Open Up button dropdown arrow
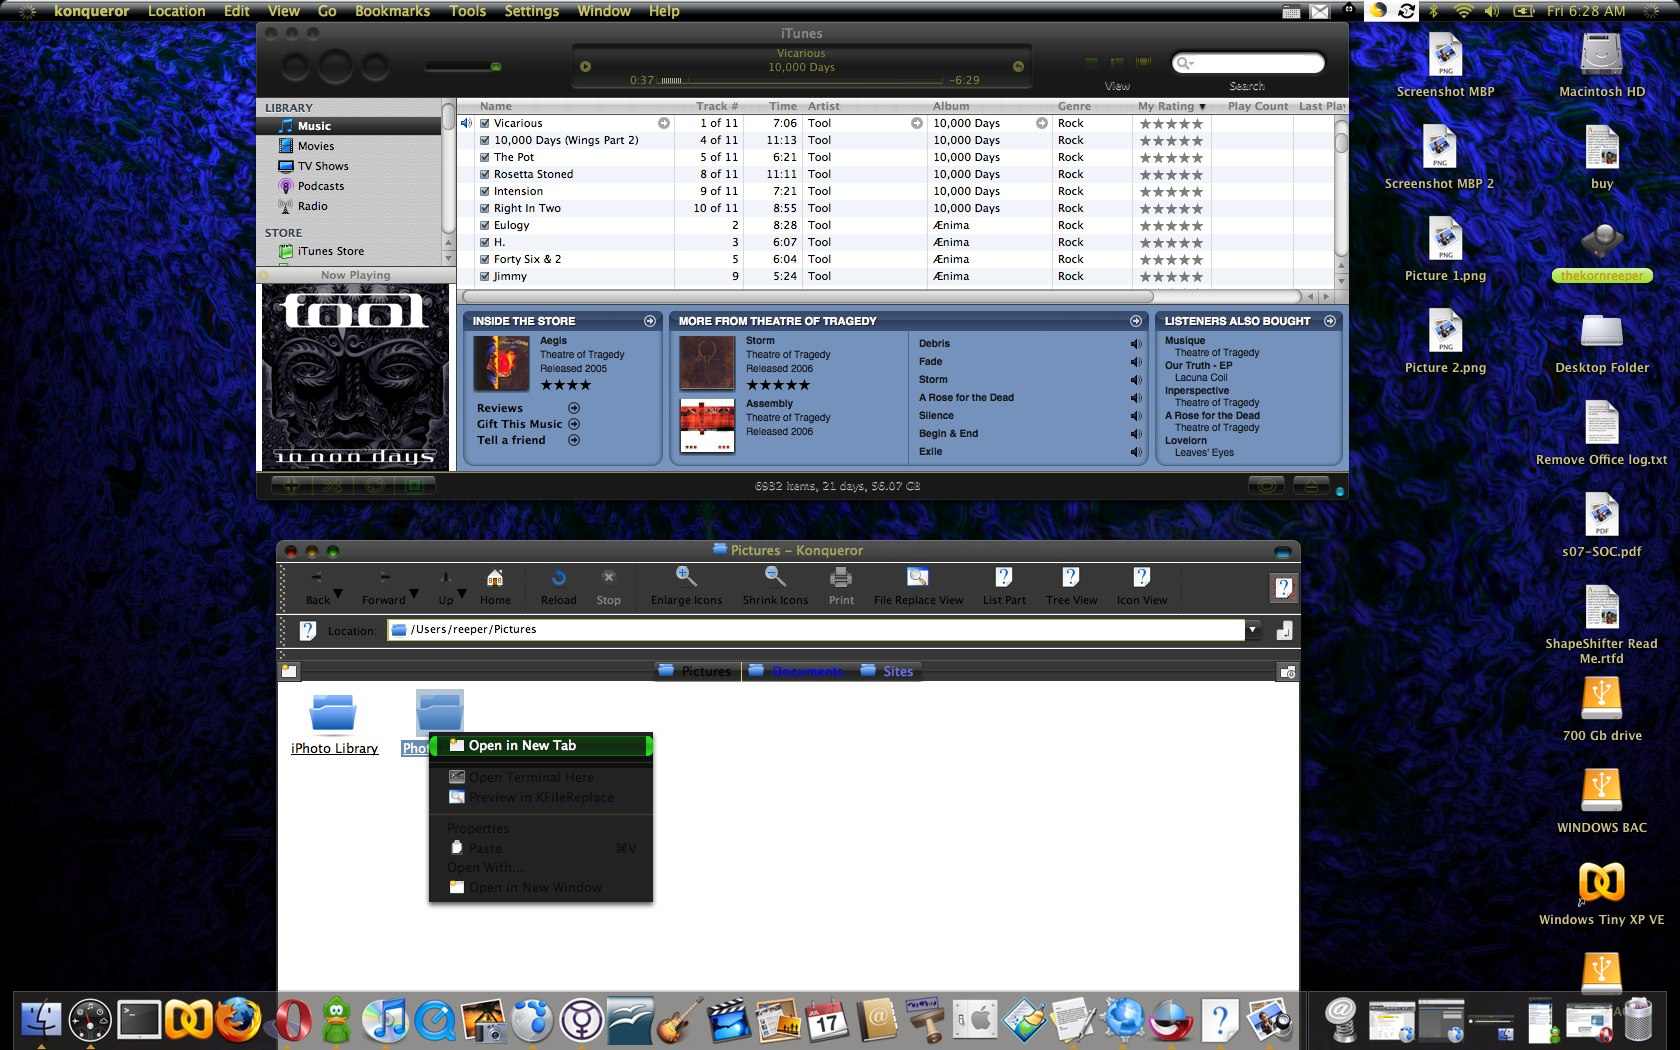Image resolution: width=1680 pixels, height=1050 pixels. (x=462, y=594)
